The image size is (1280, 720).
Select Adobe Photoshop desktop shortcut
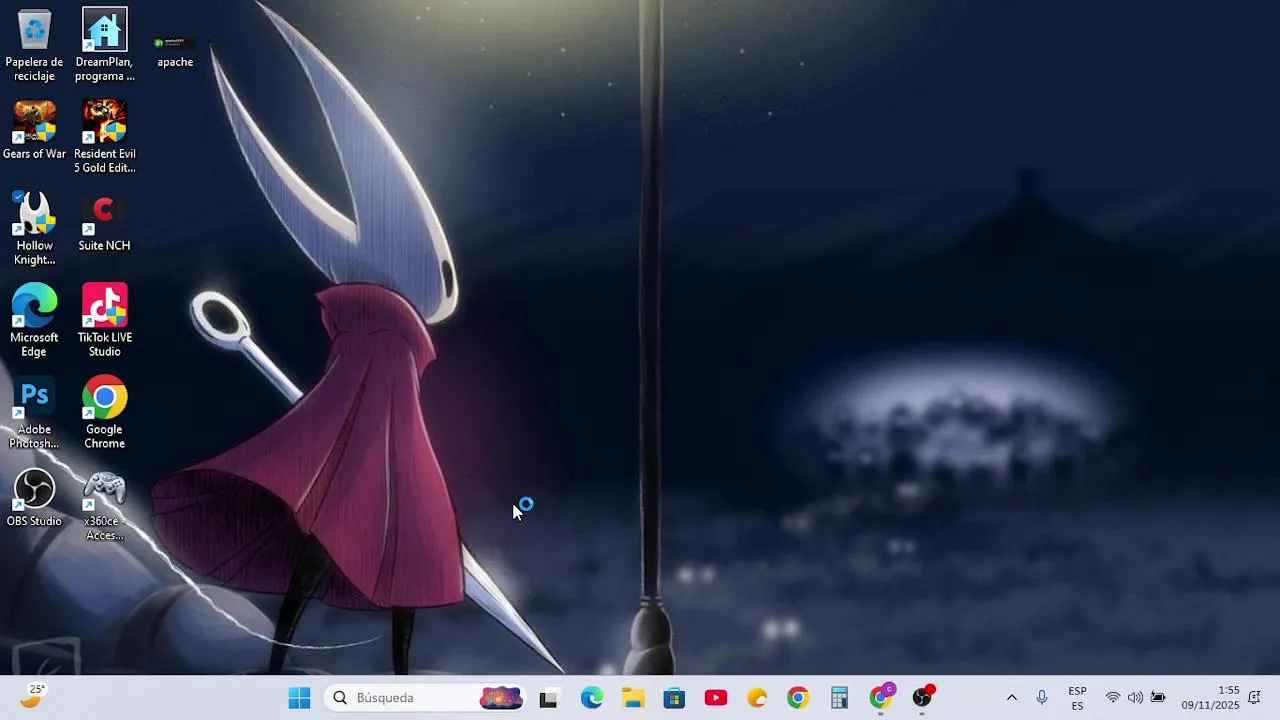tap(34, 413)
